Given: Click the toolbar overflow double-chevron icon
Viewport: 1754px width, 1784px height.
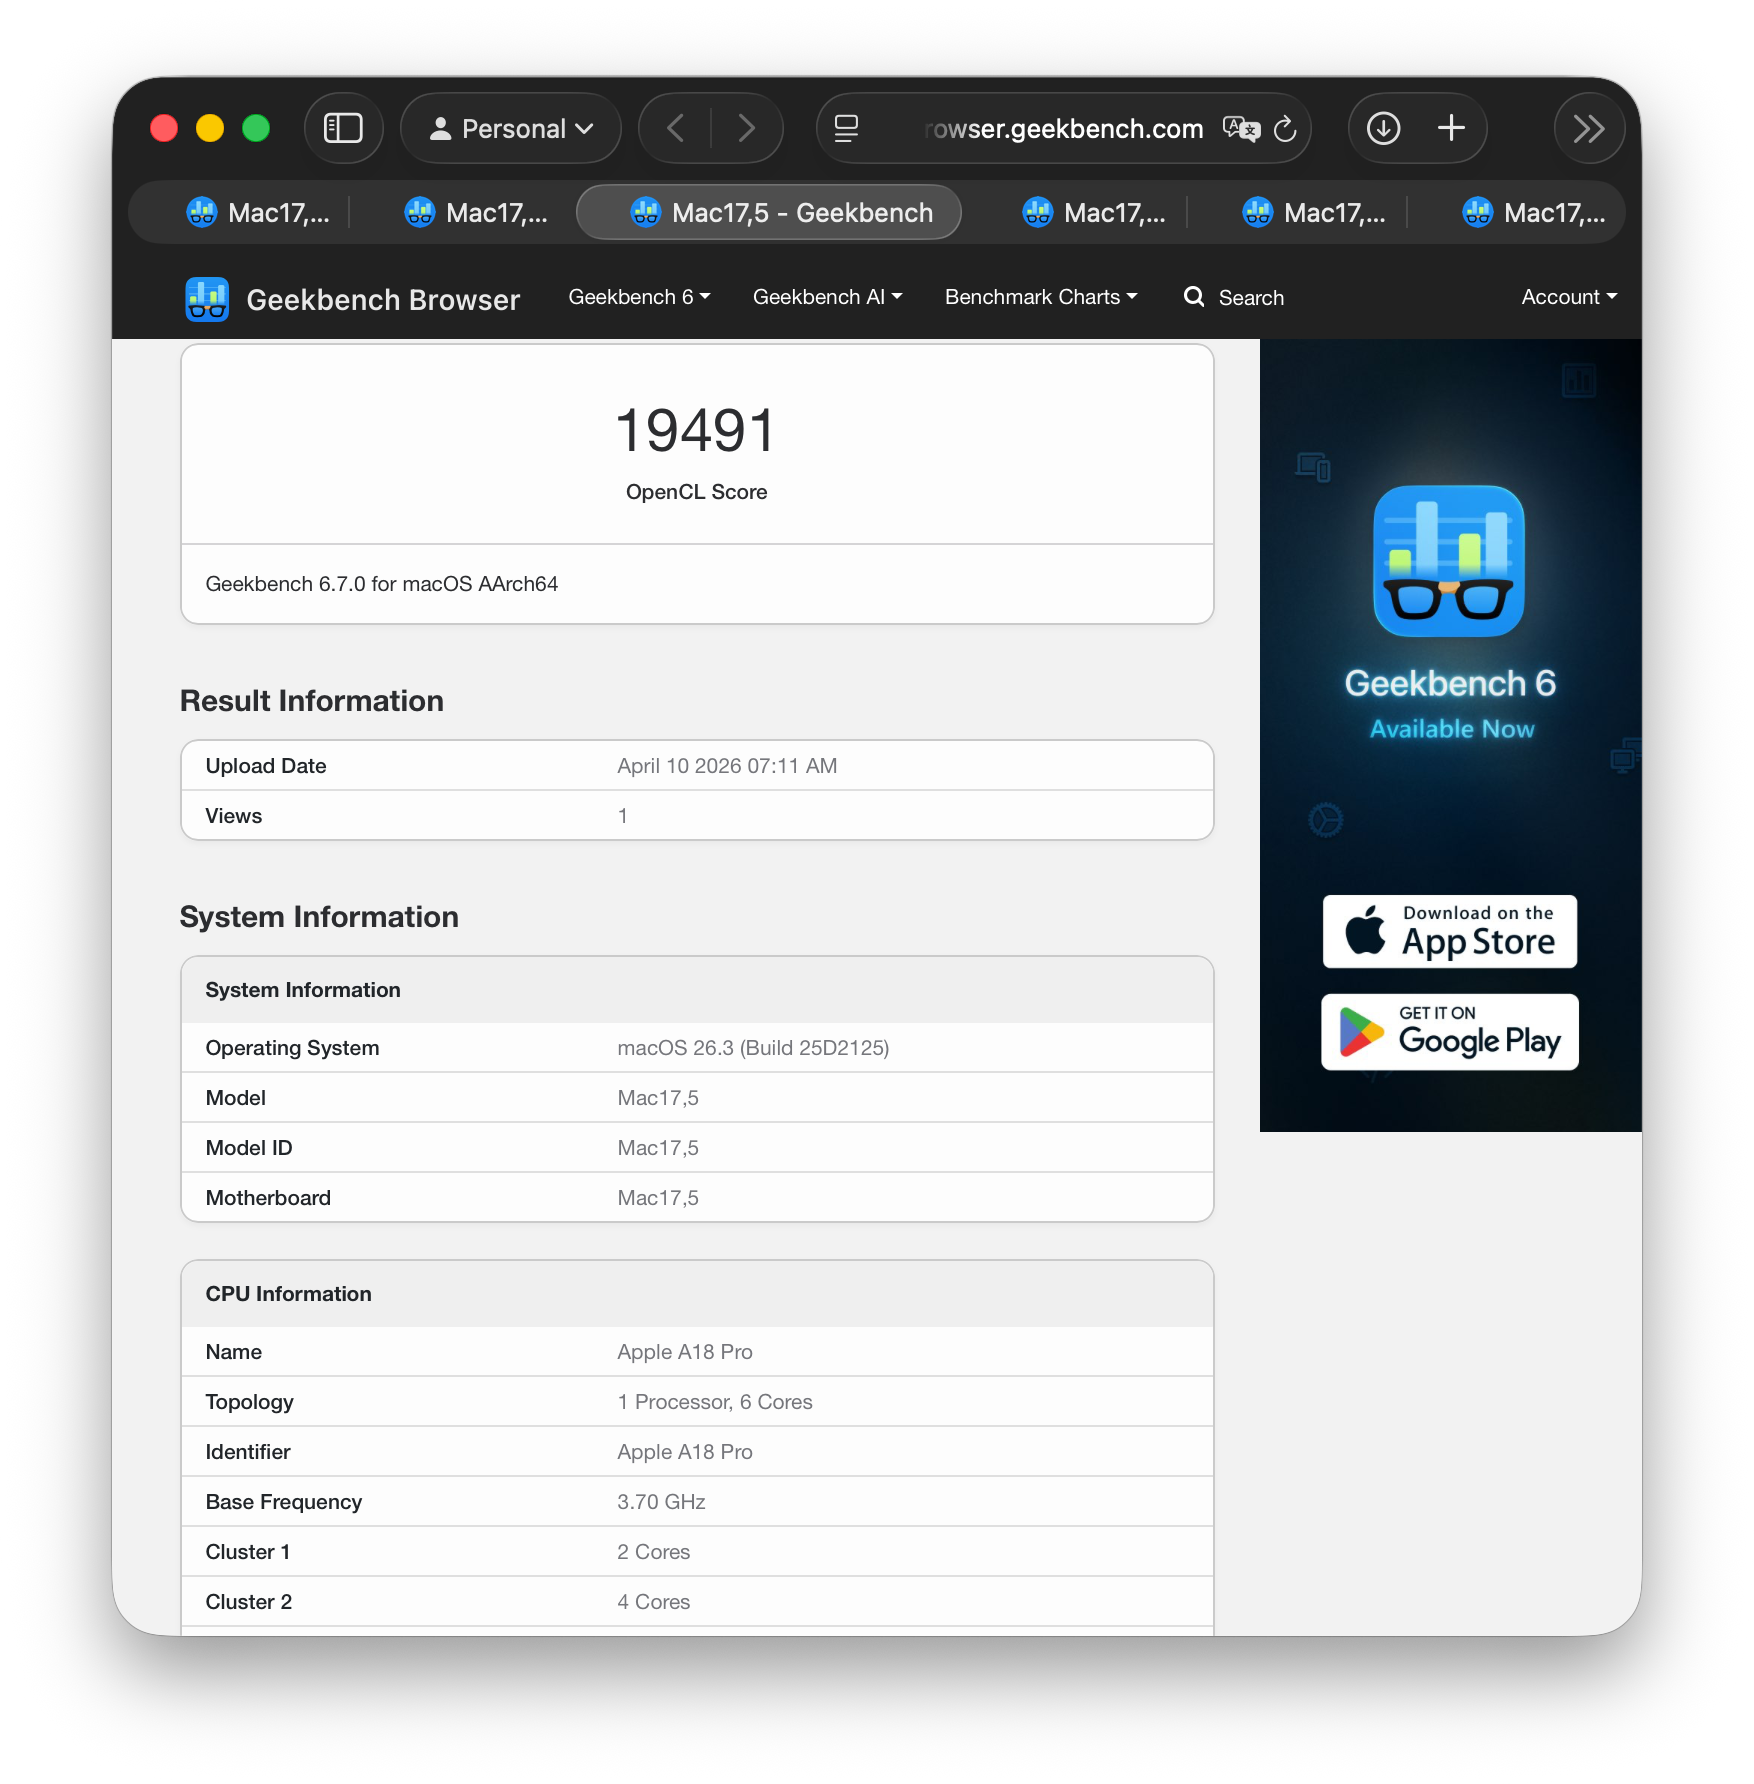Looking at the screenshot, I should pyautogui.click(x=1588, y=128).
